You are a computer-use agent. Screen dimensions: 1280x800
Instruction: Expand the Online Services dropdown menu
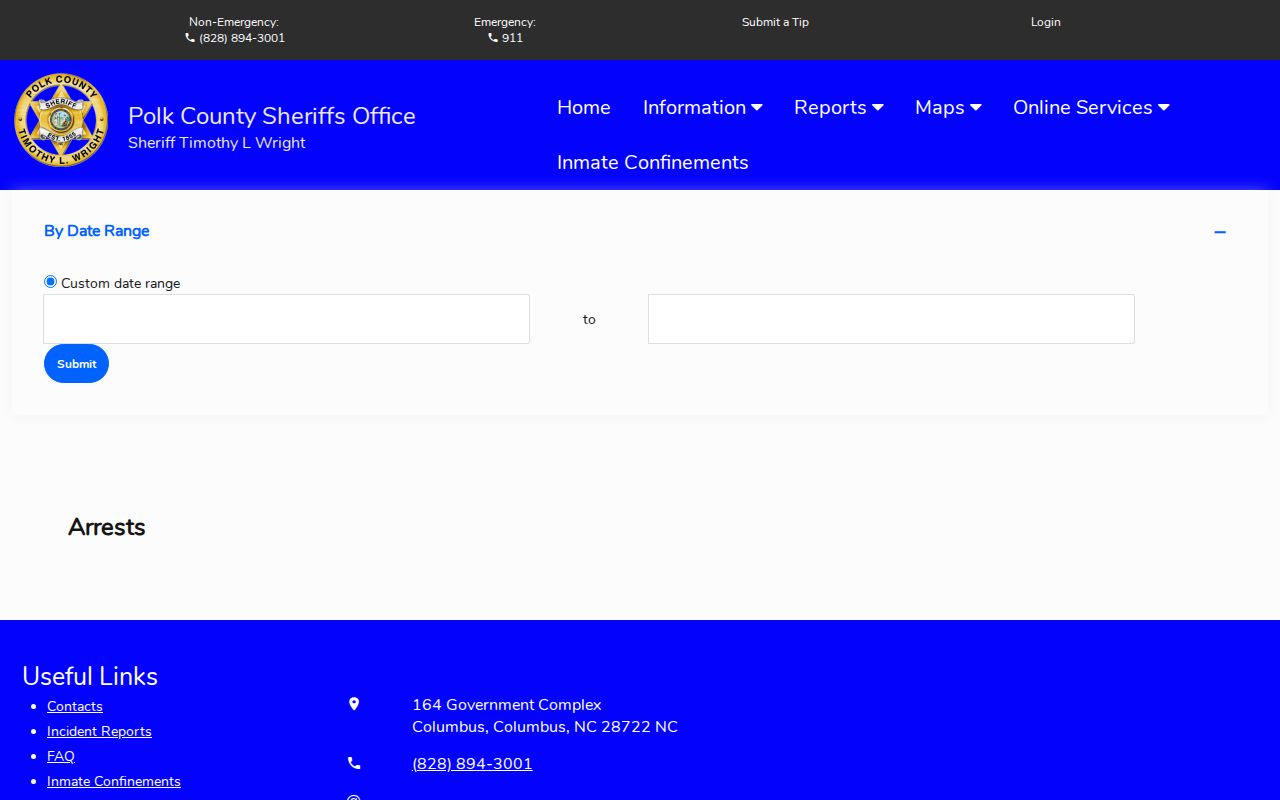[x=1091, y=107]
